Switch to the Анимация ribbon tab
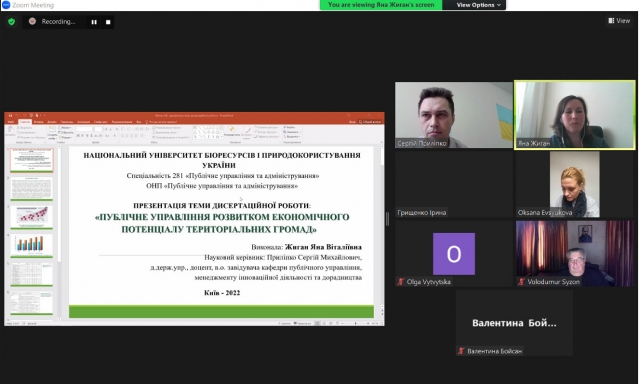The width and height of the screenshot is (640, 384). tap(83, 122)
